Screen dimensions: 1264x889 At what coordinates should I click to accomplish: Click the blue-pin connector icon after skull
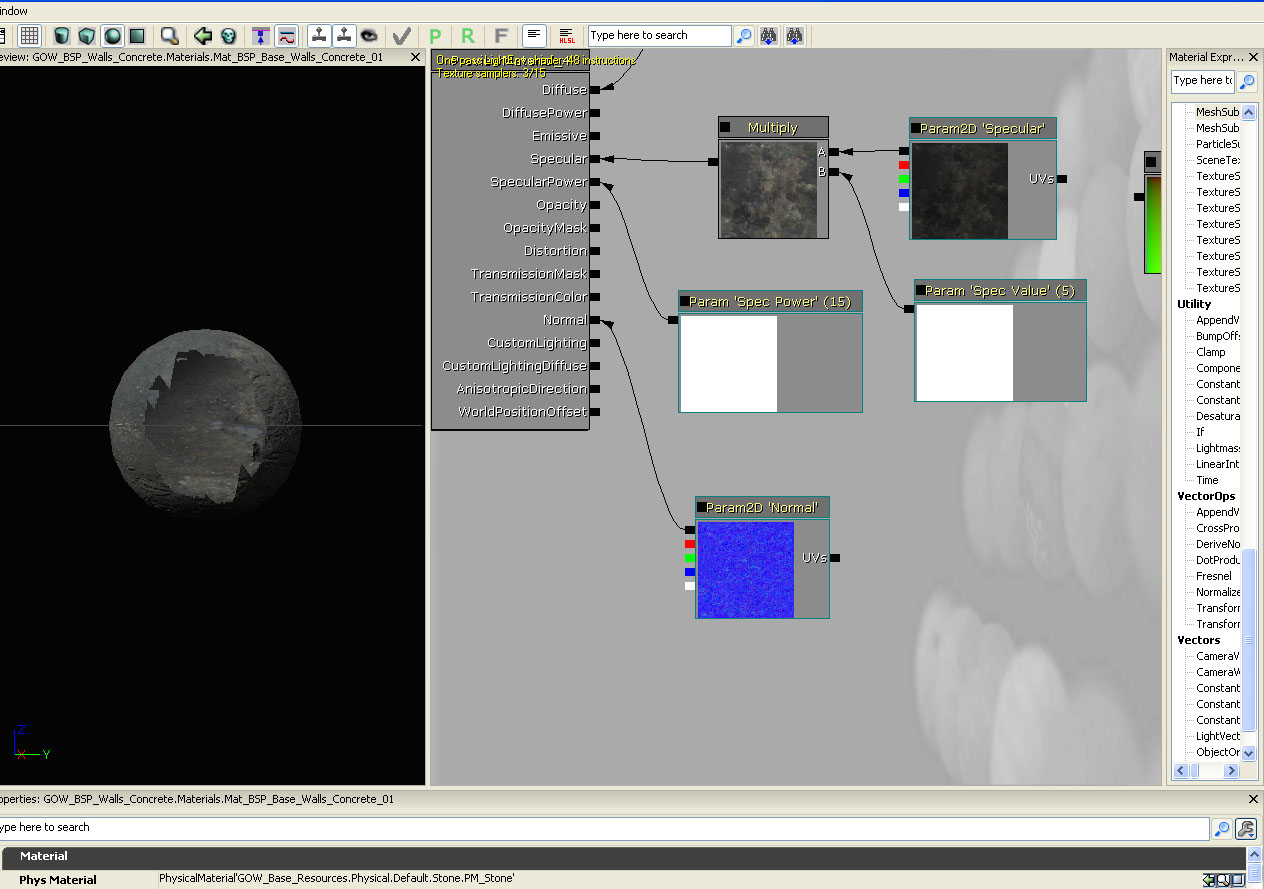pos(261,36)
